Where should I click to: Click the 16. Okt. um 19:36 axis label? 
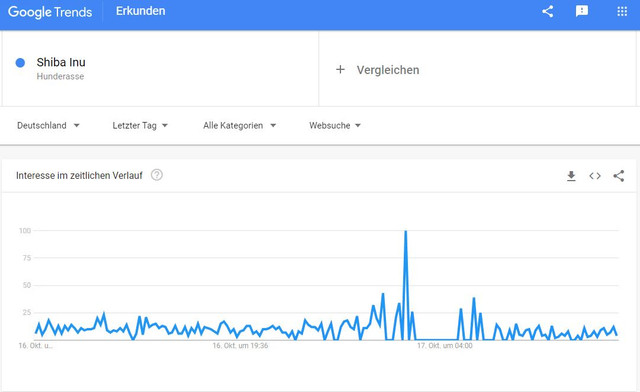240,346
